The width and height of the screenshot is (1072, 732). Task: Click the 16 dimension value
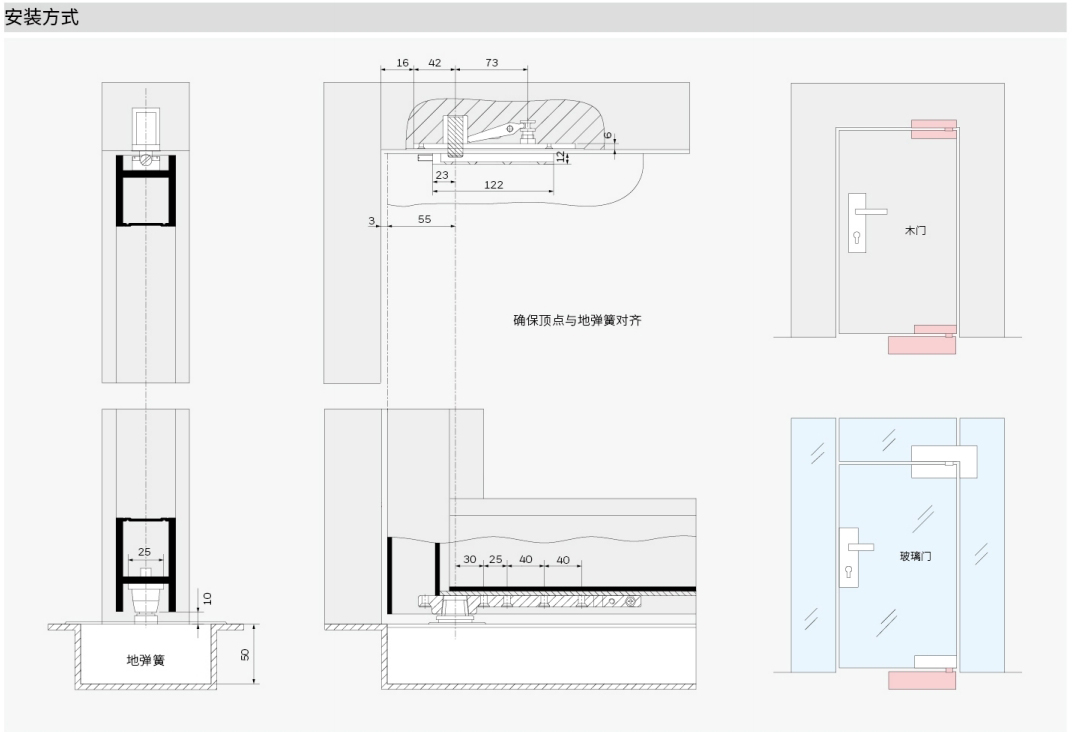coord(403,62)
